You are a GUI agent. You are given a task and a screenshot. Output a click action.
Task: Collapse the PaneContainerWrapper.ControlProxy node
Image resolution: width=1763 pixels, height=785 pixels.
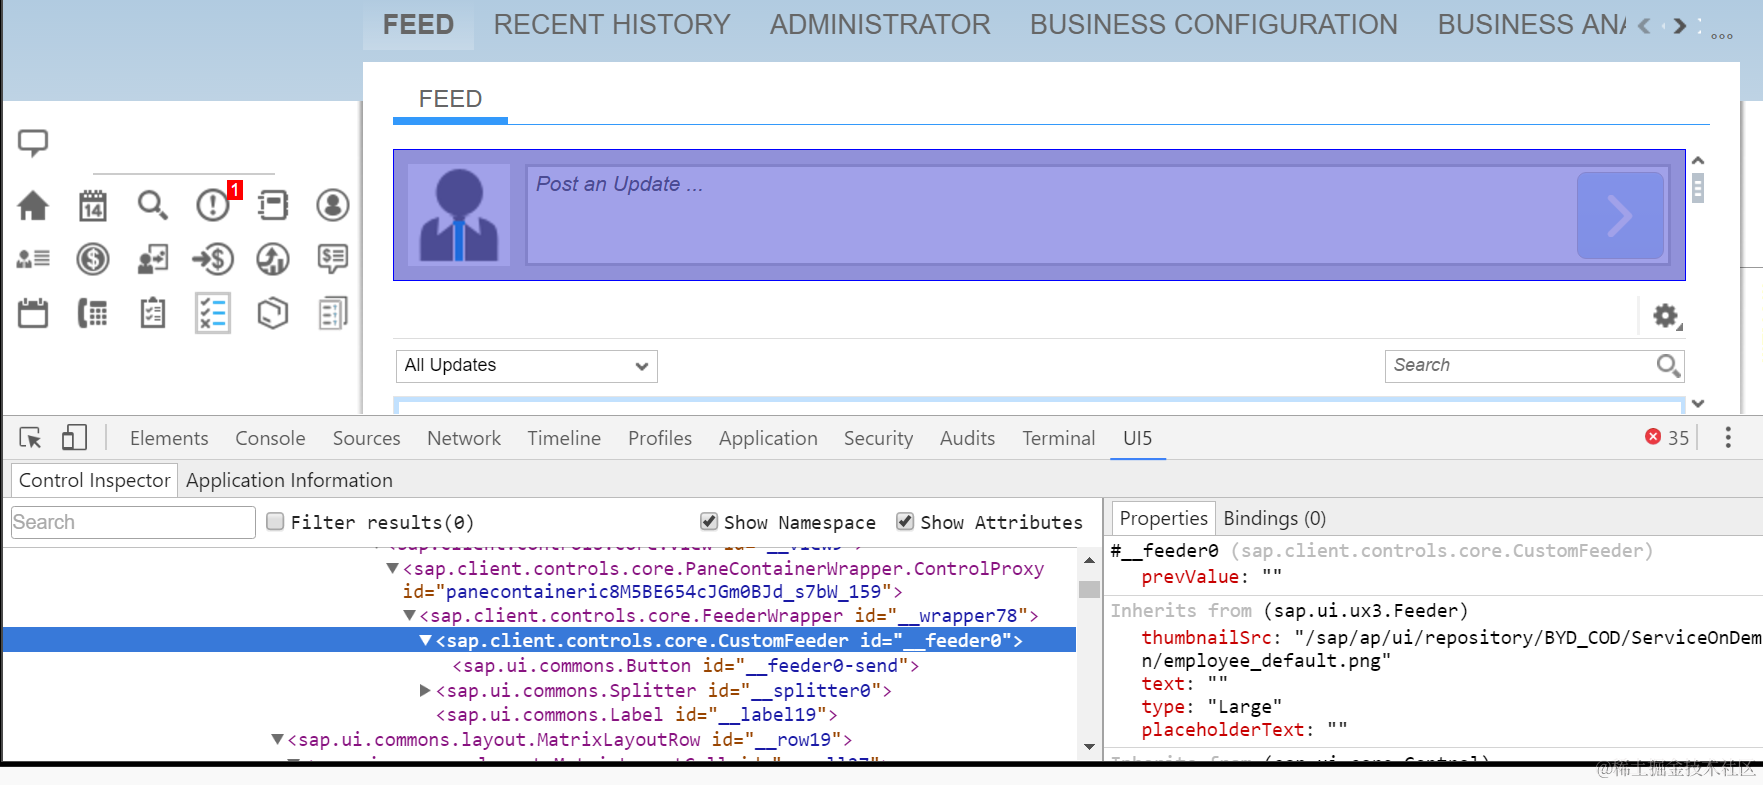tap(392, 568)
